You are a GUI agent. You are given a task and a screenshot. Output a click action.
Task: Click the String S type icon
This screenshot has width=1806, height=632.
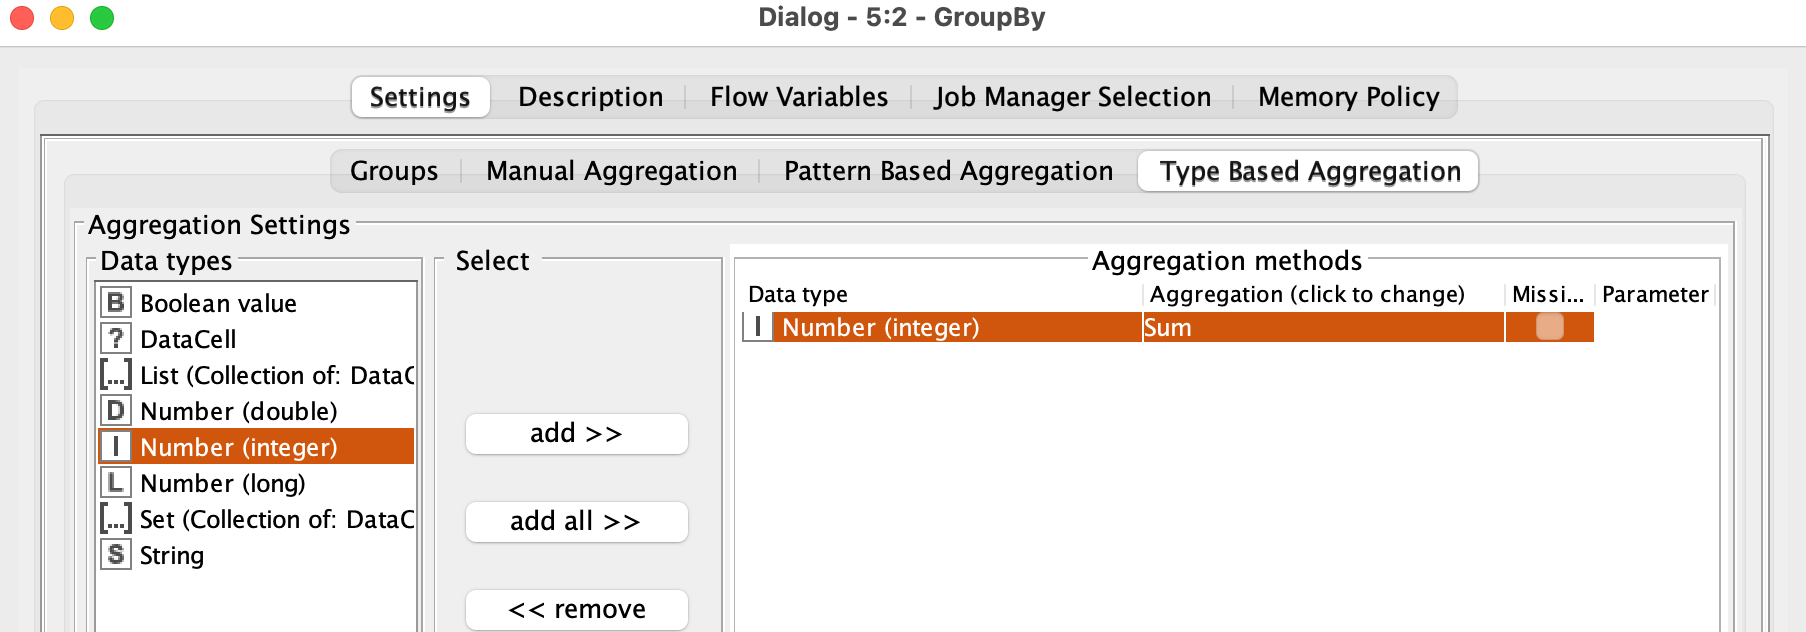tap(116, 554)
